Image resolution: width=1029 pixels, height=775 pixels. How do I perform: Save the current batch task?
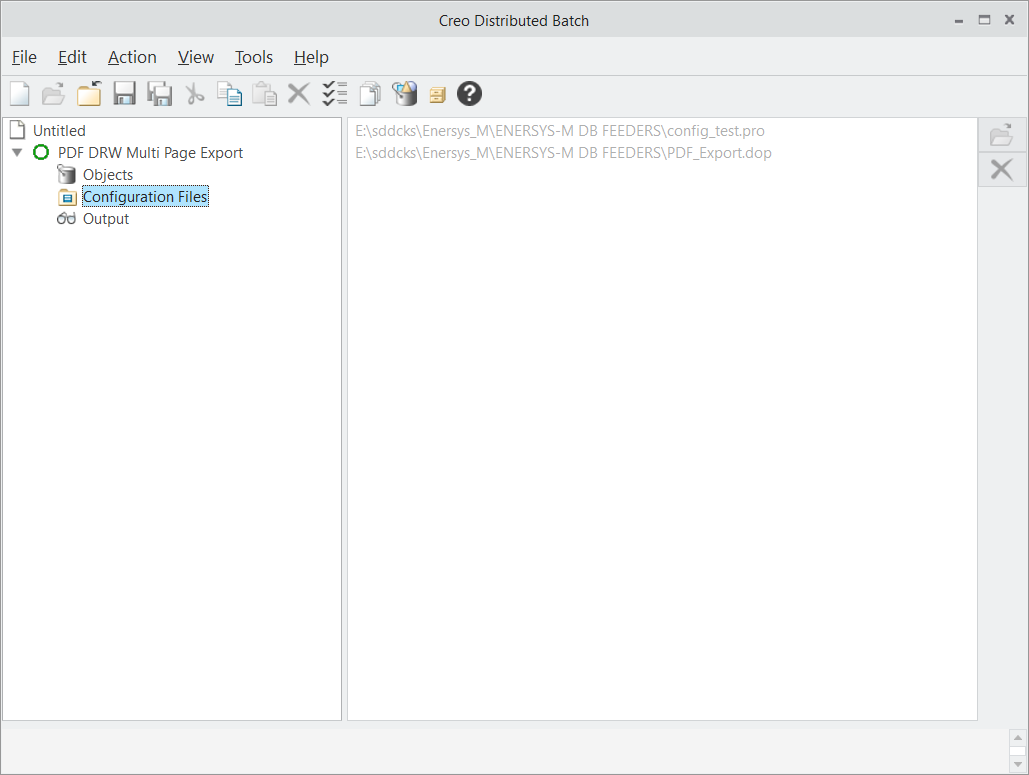click(x=124, y=93)
